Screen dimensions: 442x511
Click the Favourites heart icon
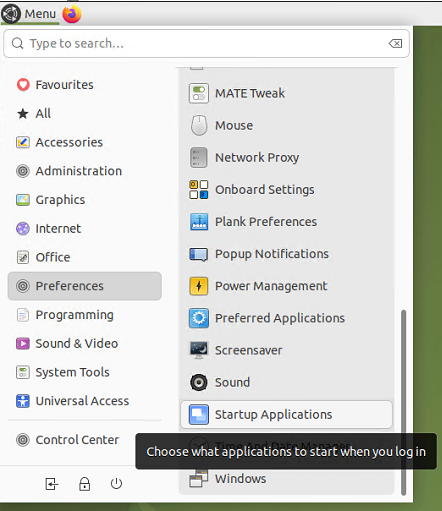click(23, 85)
